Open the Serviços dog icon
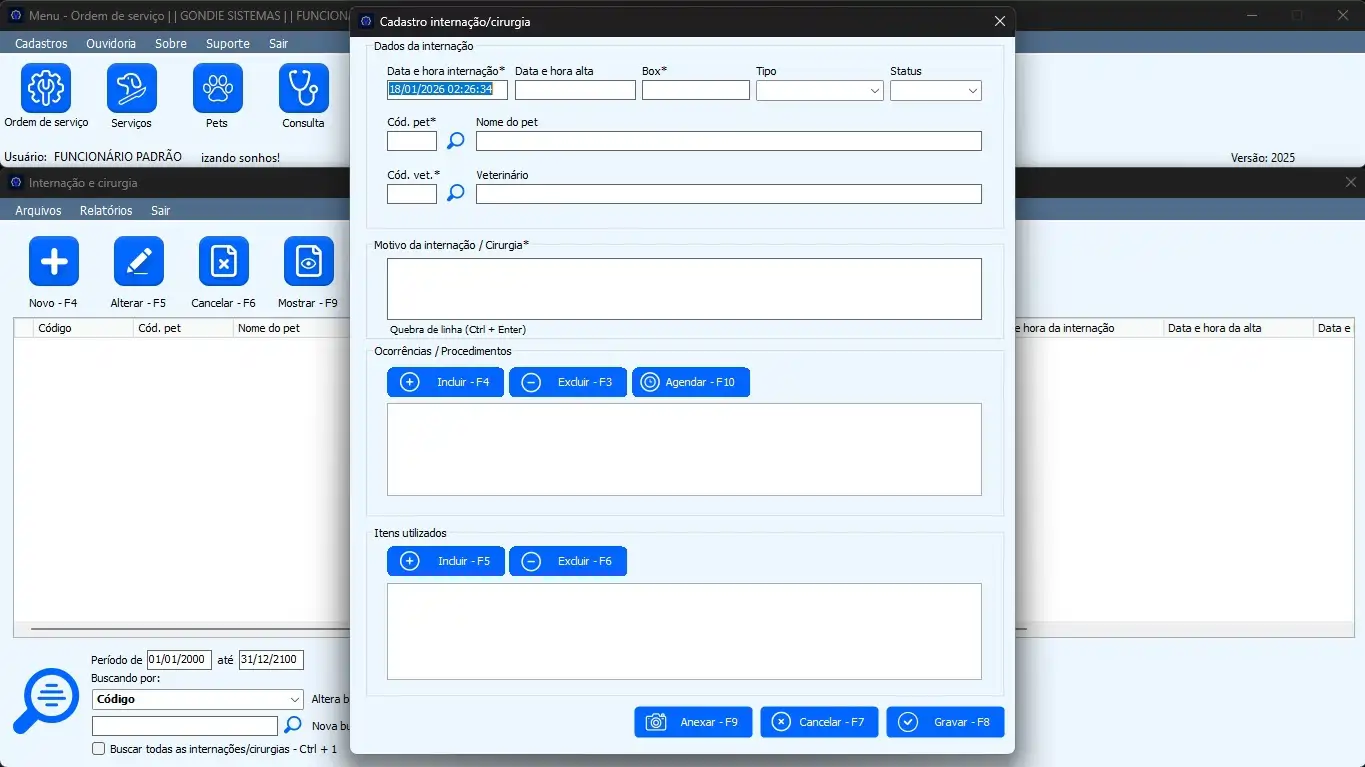 132,89
